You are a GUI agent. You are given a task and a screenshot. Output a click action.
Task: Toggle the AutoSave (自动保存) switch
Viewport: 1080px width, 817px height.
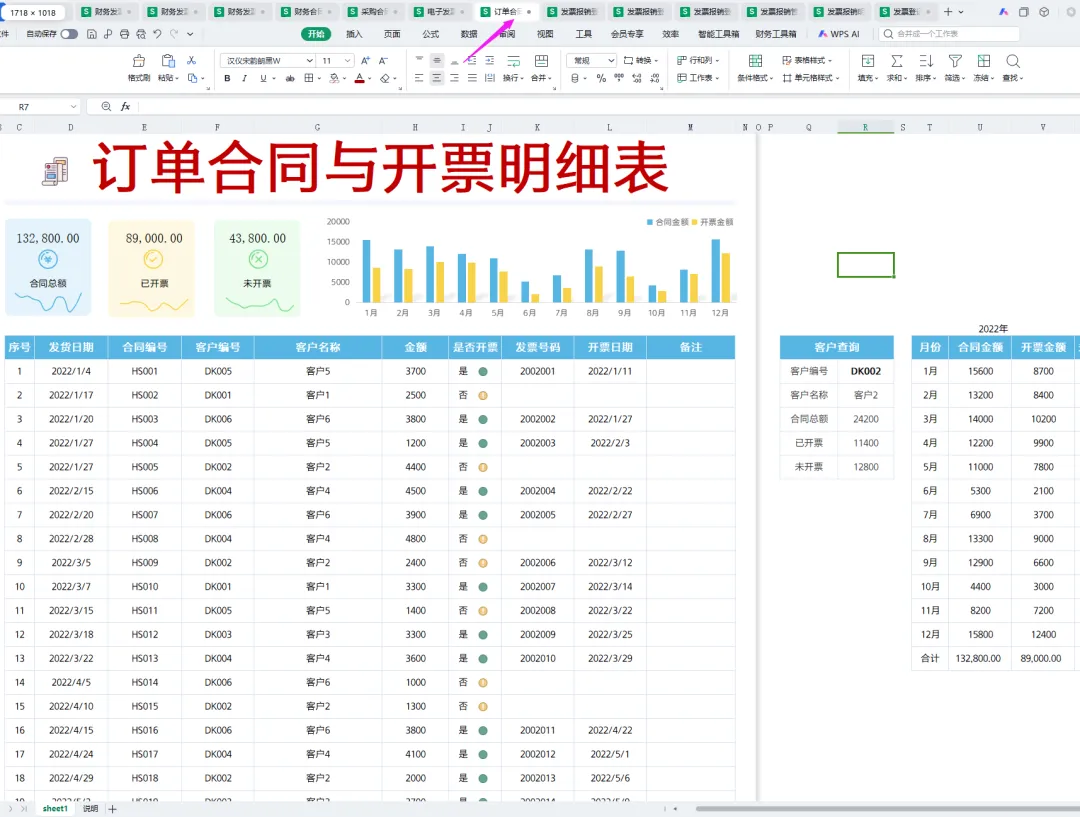[69, 34]
